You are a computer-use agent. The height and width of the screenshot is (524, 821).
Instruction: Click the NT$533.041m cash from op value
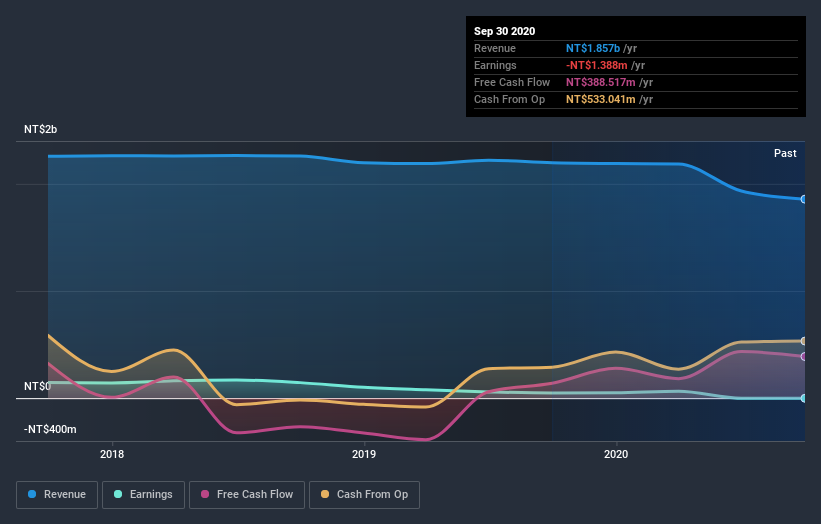pyautogui.click(x=601, y=99)
